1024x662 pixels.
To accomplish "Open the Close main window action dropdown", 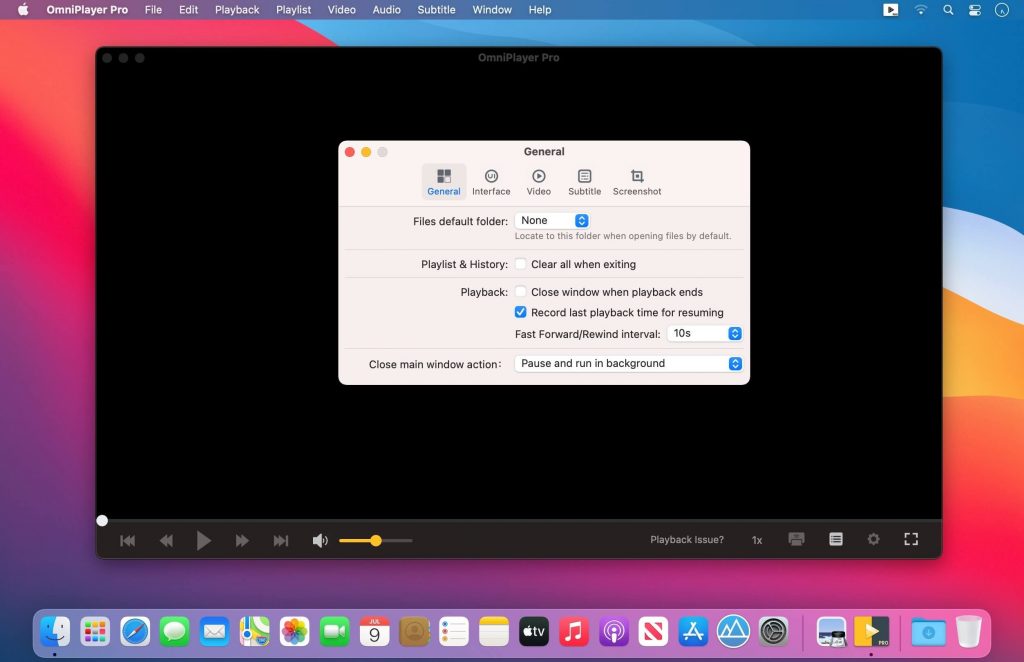I will pyautogui.click(x=628, y=363).
